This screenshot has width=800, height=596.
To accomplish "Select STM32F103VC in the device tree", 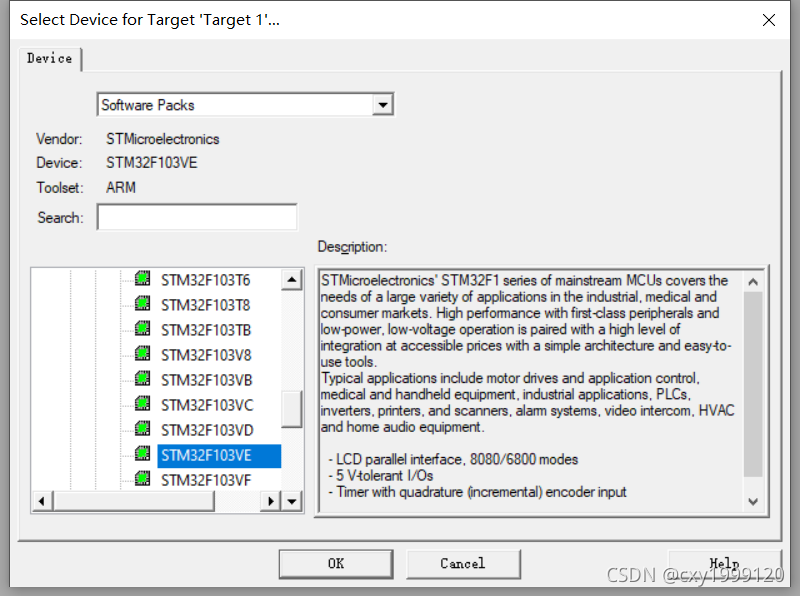I will (x=207, y=405).
